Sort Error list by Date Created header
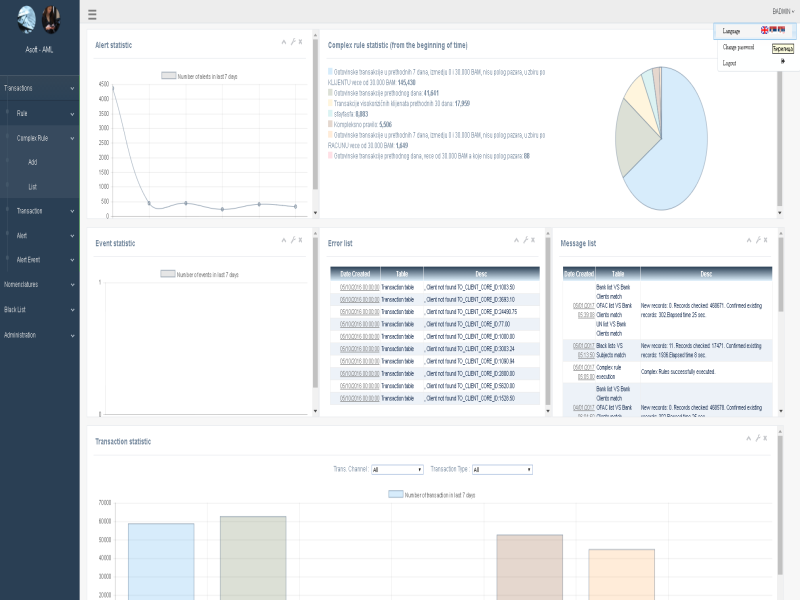This screenshot has width=800, height=600. tap(355, 274)
